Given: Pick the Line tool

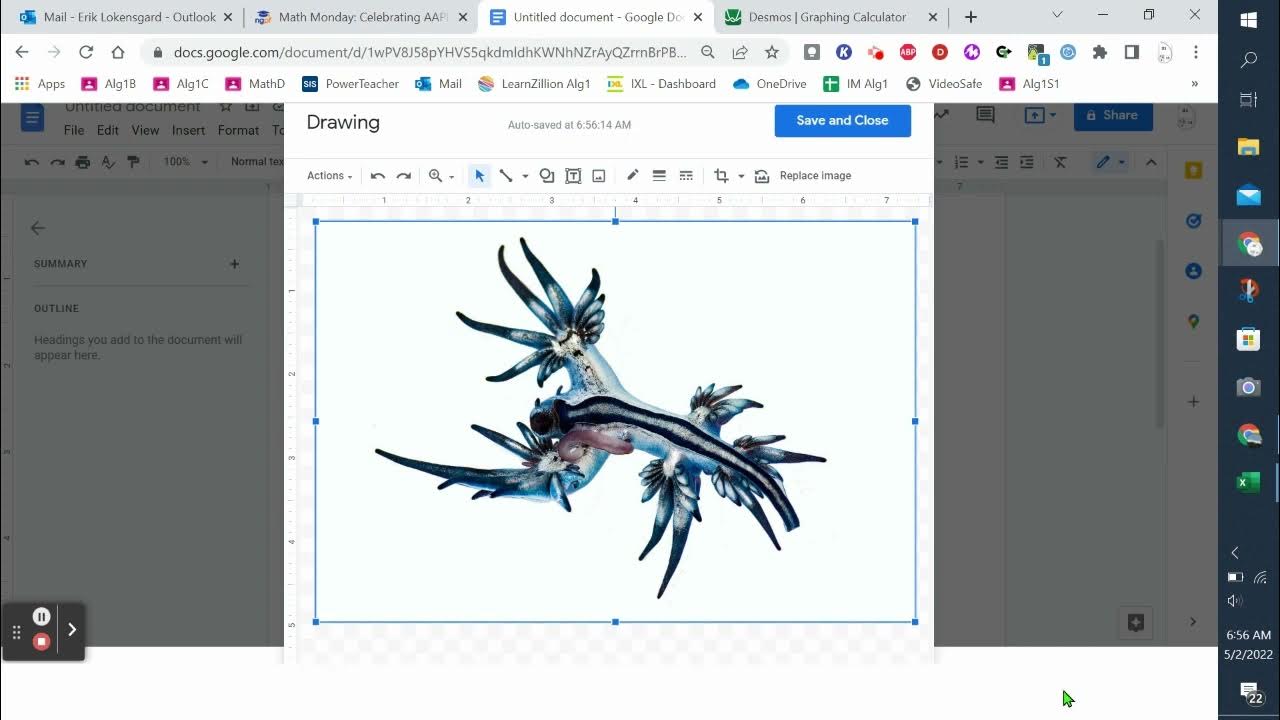Looking at the screenshot, I should pyautogui.click(x=506, y=176).
